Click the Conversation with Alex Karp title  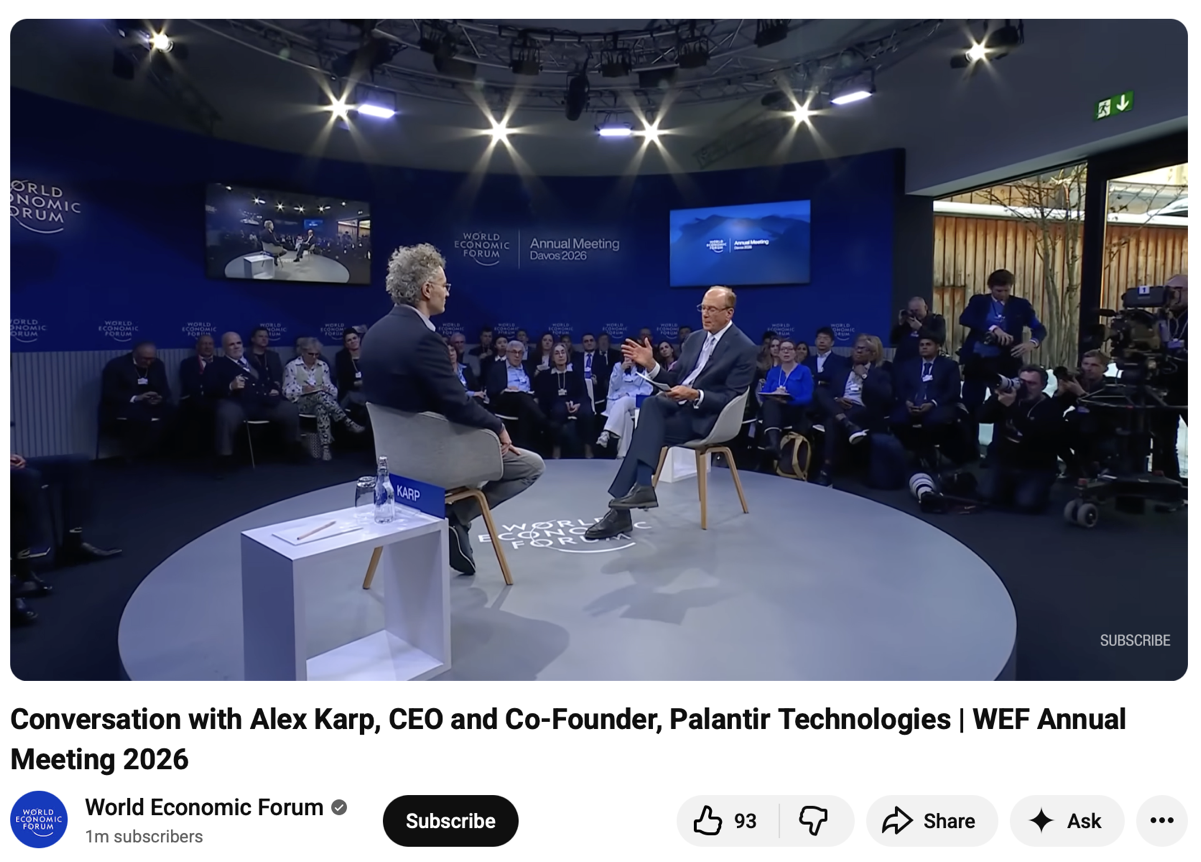click(568, 739)
